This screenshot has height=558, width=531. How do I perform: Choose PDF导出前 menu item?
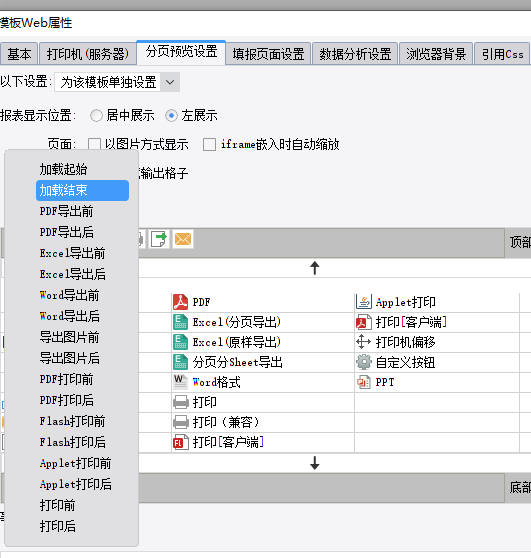(82, 211)
